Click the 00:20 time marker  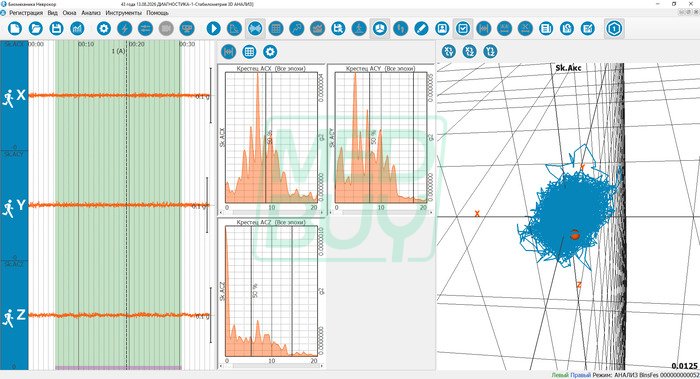click(x=136, y=44)
